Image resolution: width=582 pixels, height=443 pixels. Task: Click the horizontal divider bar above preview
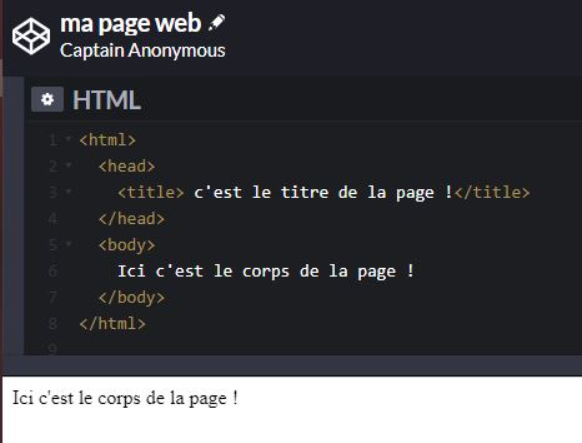click(292, 365)
